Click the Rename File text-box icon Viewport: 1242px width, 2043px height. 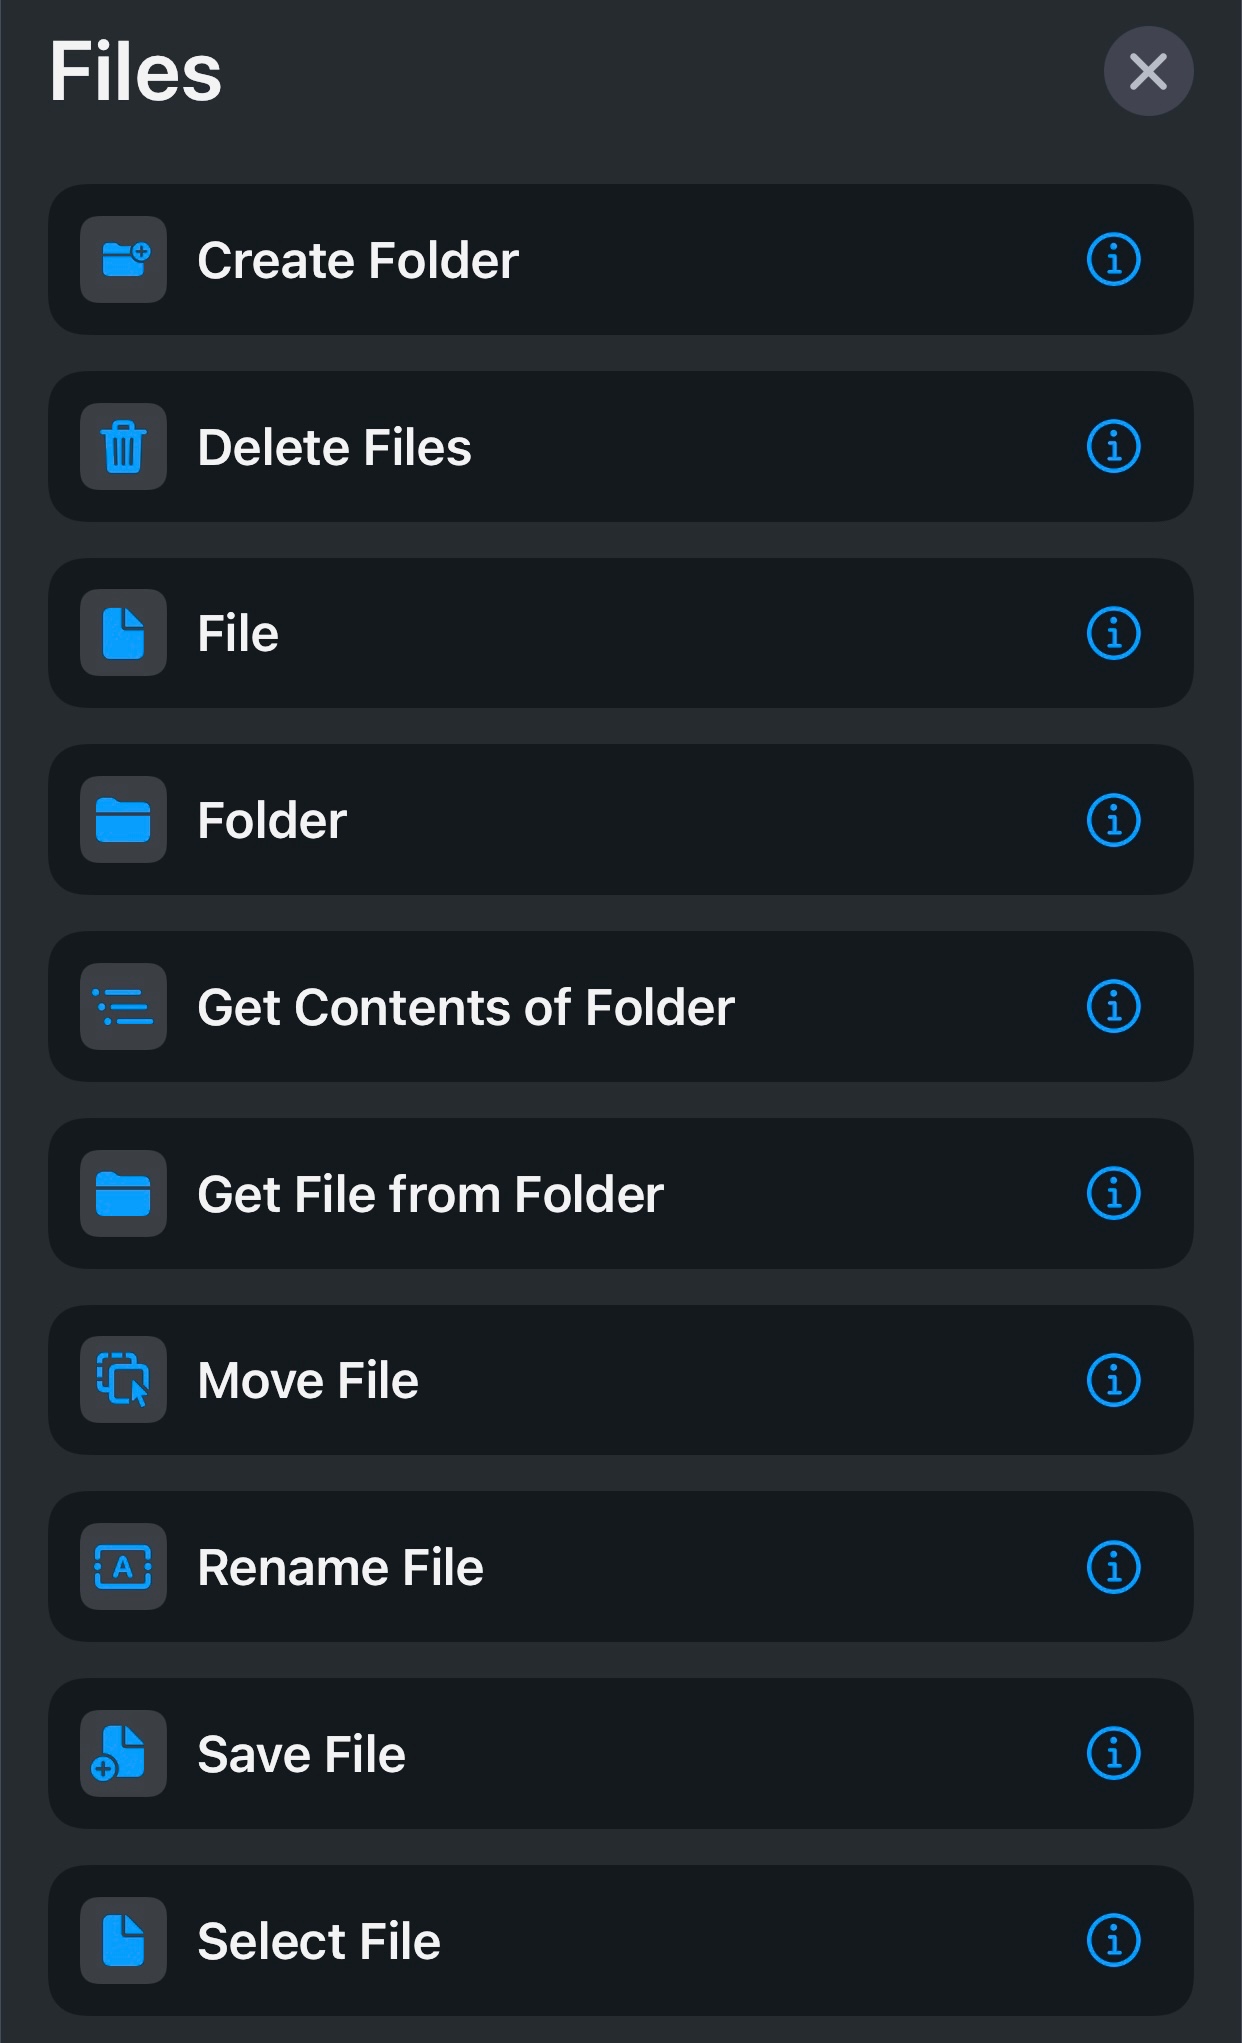pos(123,1567)
